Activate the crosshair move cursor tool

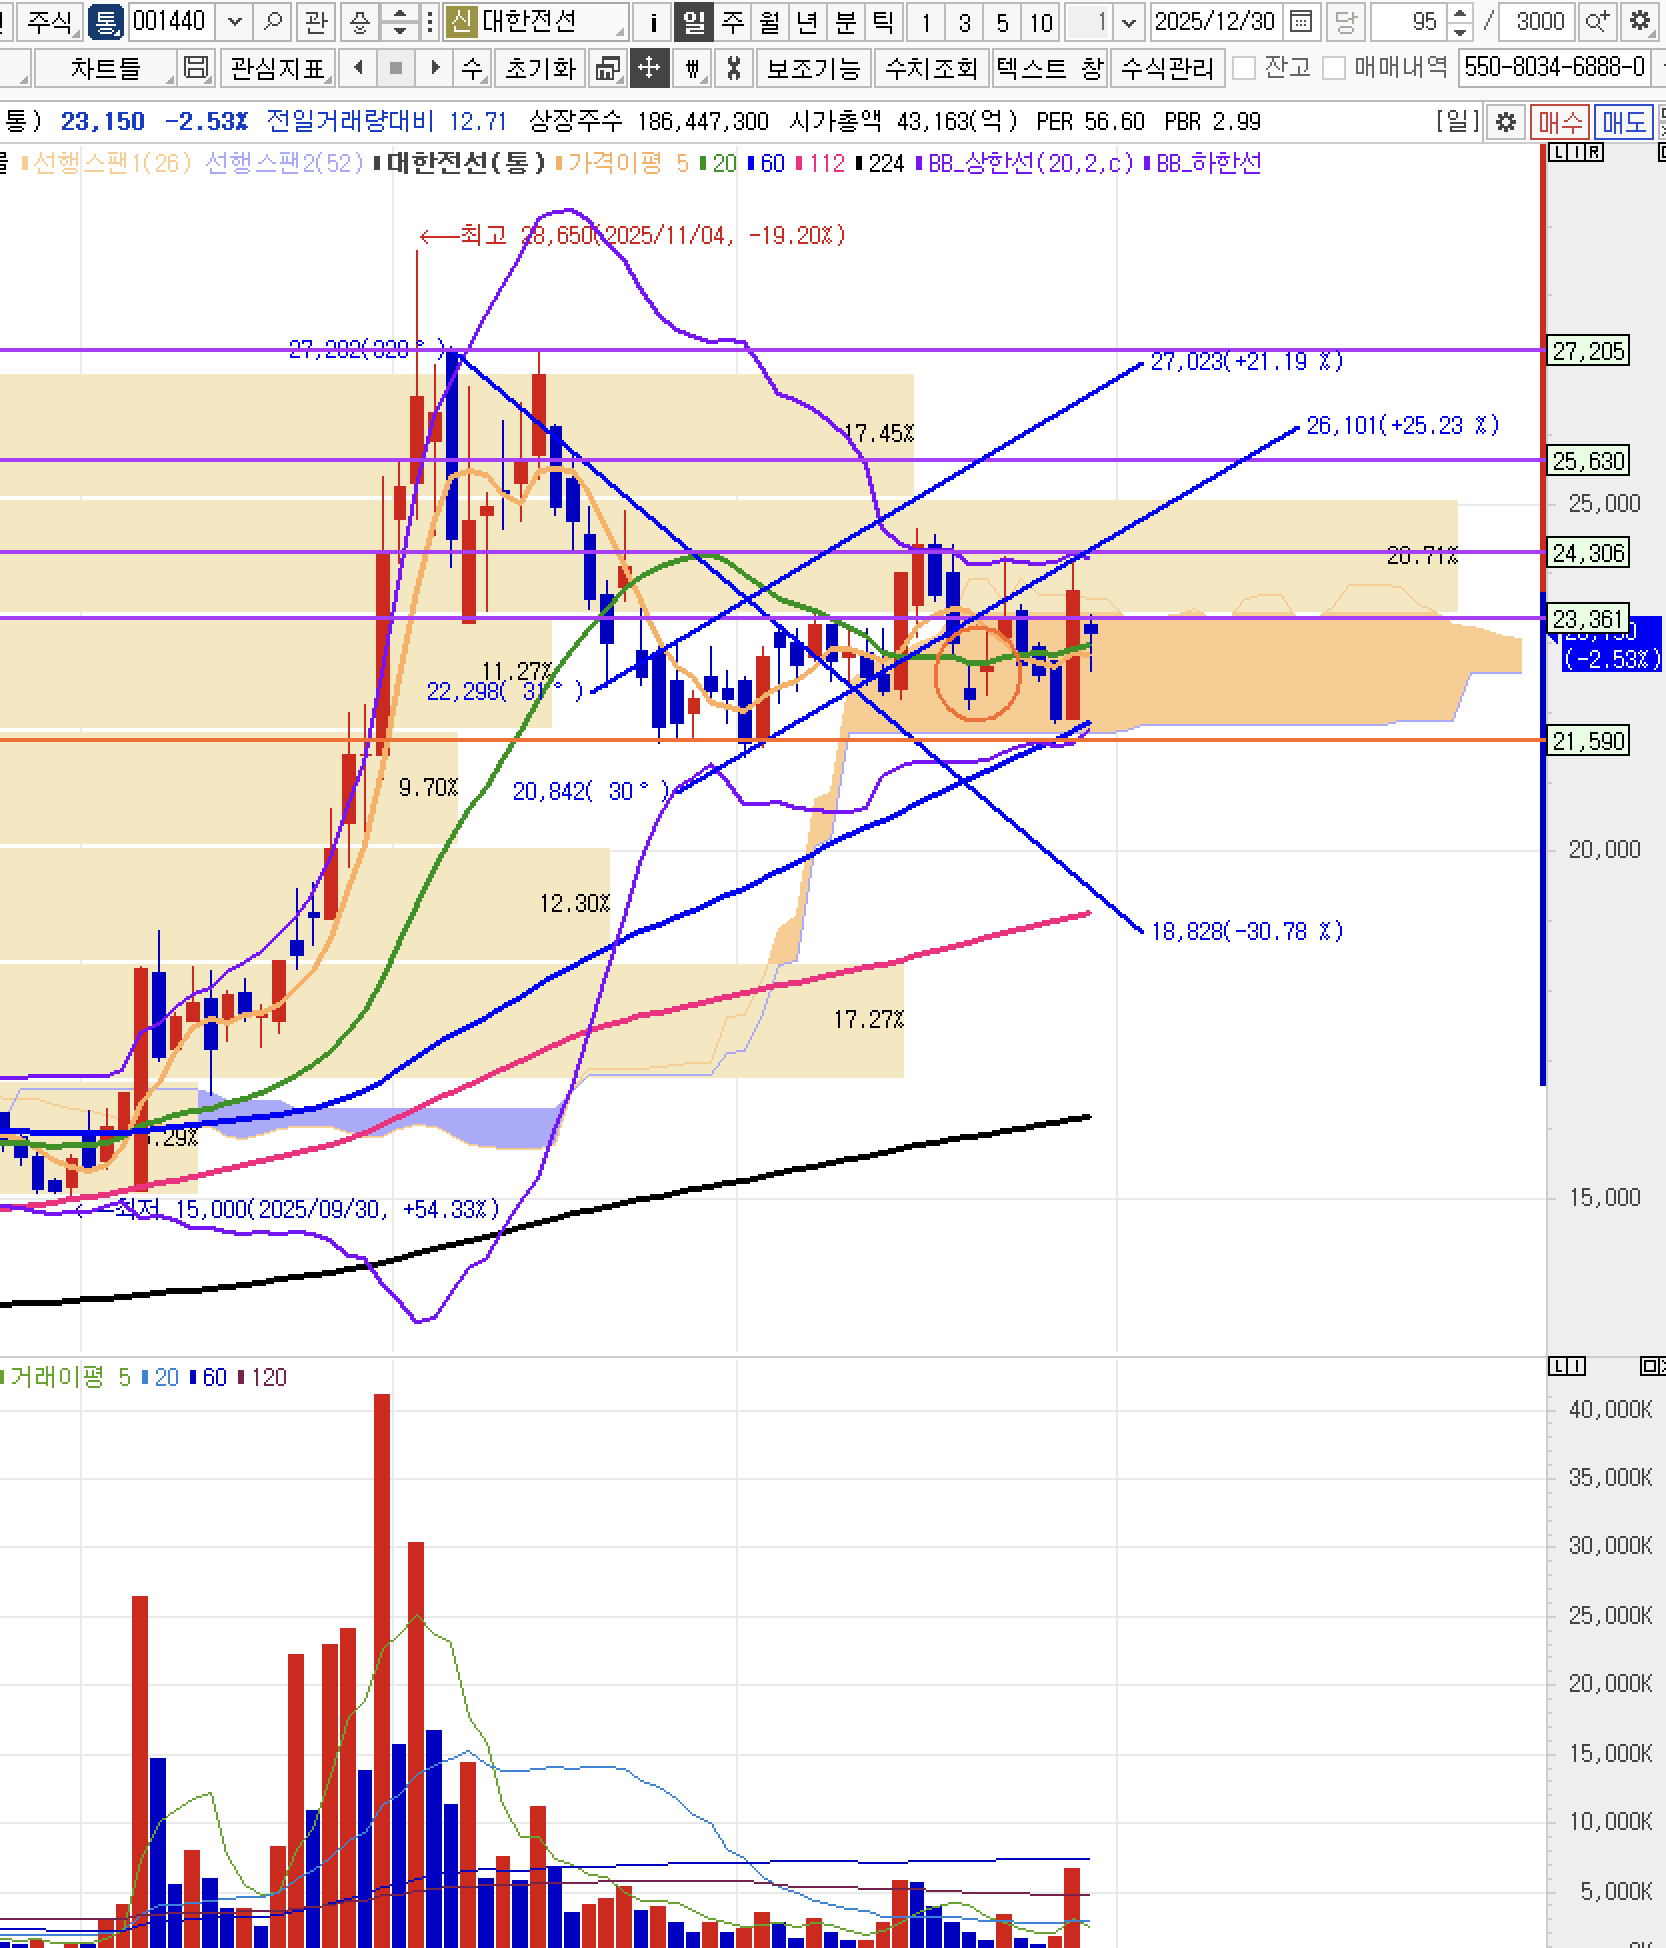click(649, 68)
